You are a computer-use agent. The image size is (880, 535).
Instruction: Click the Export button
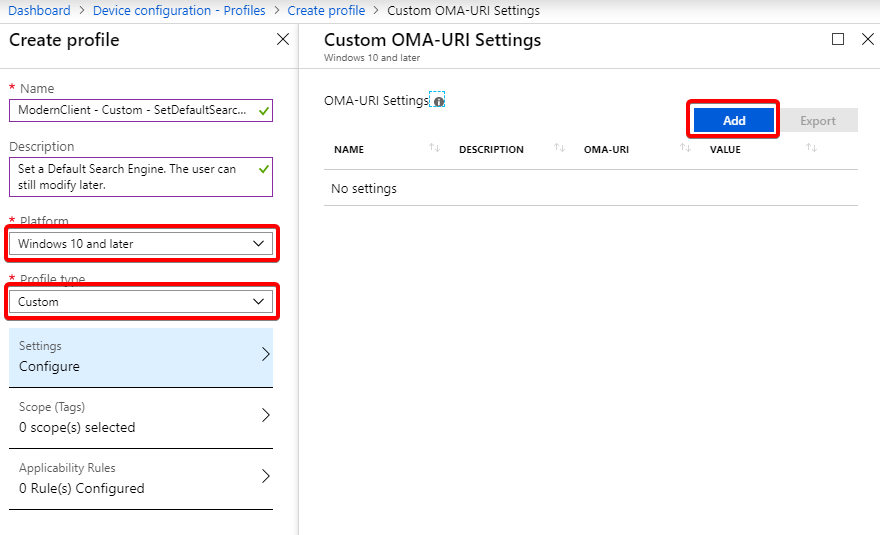click(817, 121)
